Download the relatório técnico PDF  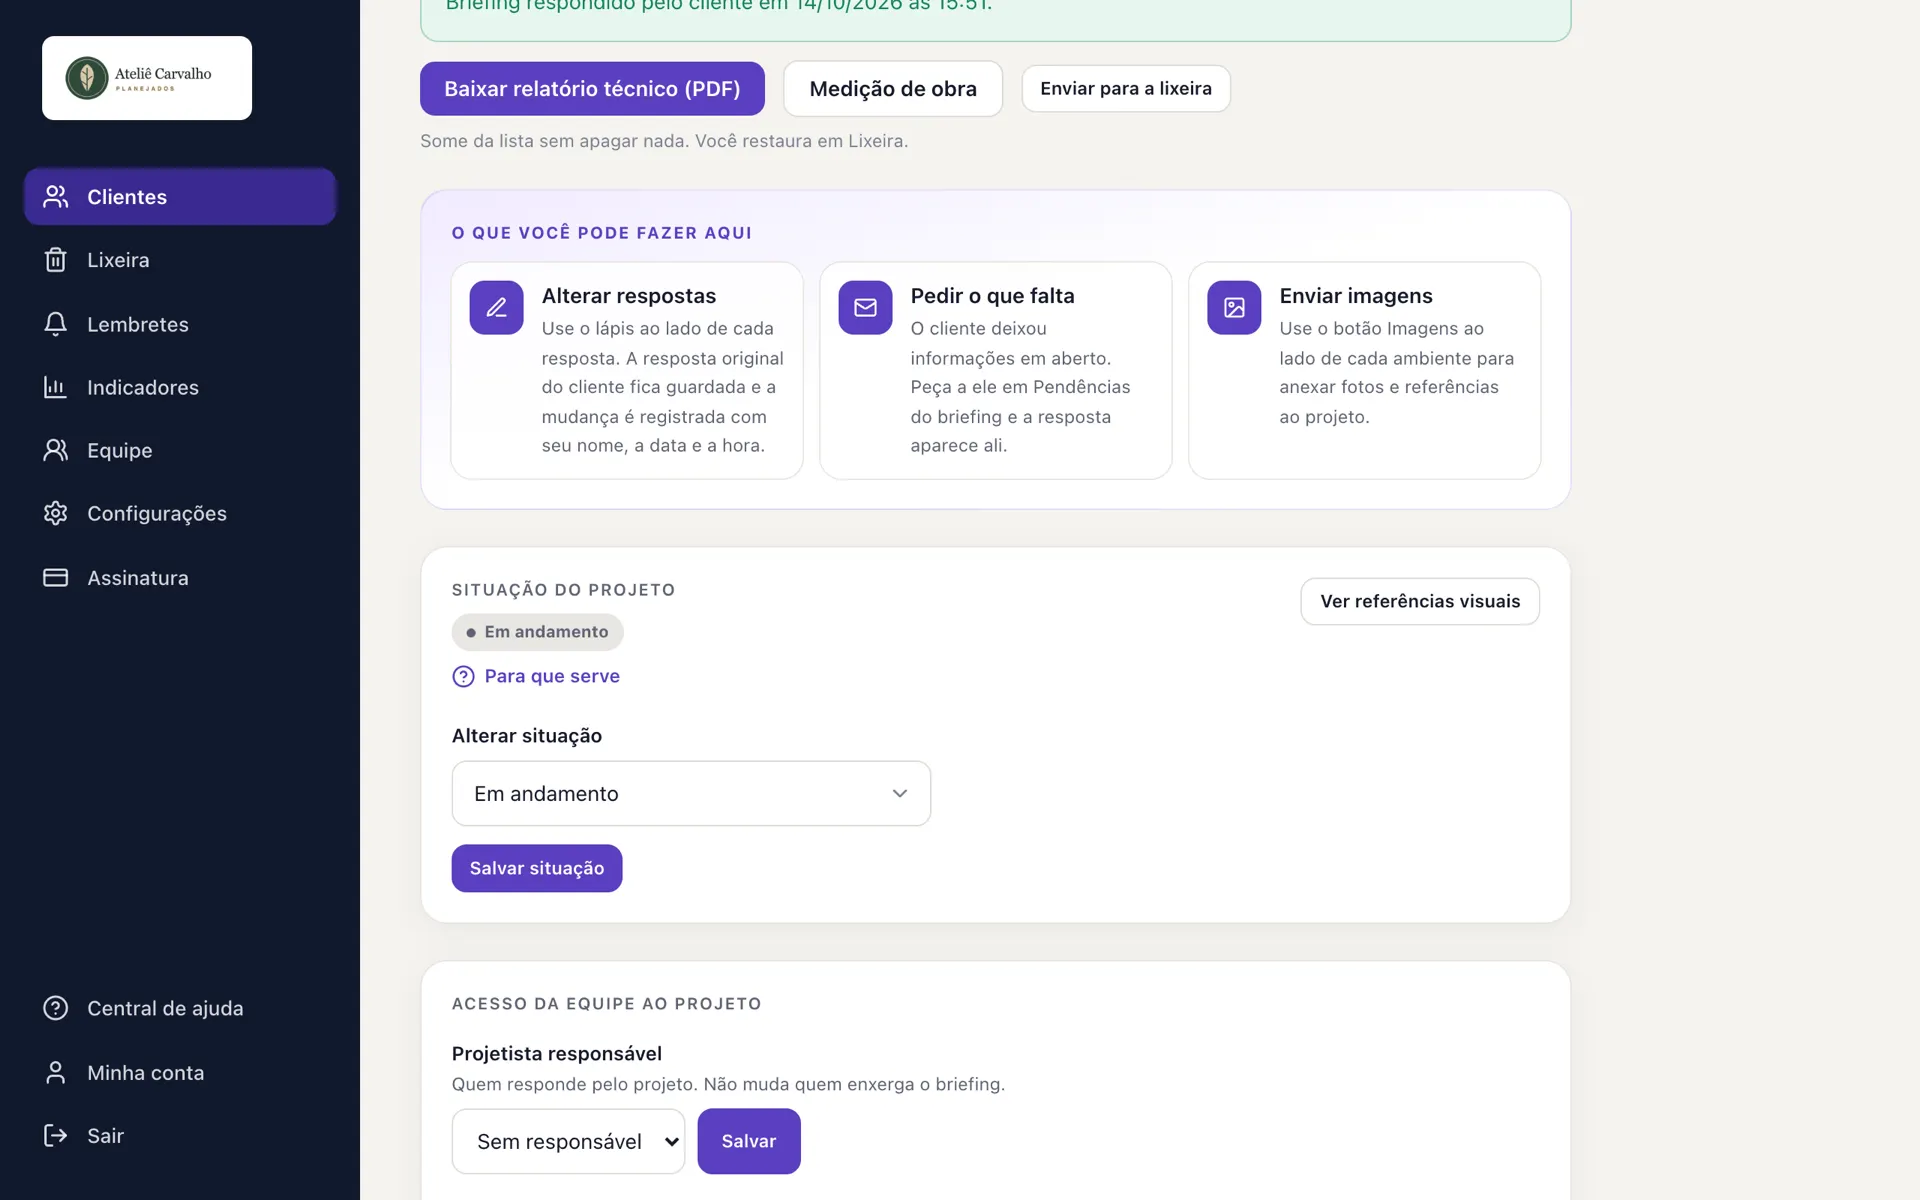pos(592,89)
